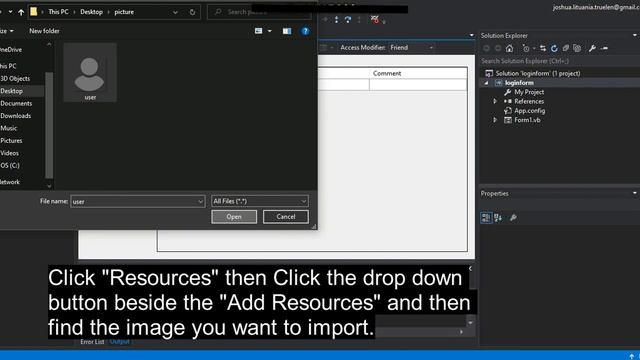Open Videos in the sidebar
640x360 pixels.
click(x=9, y=153)
